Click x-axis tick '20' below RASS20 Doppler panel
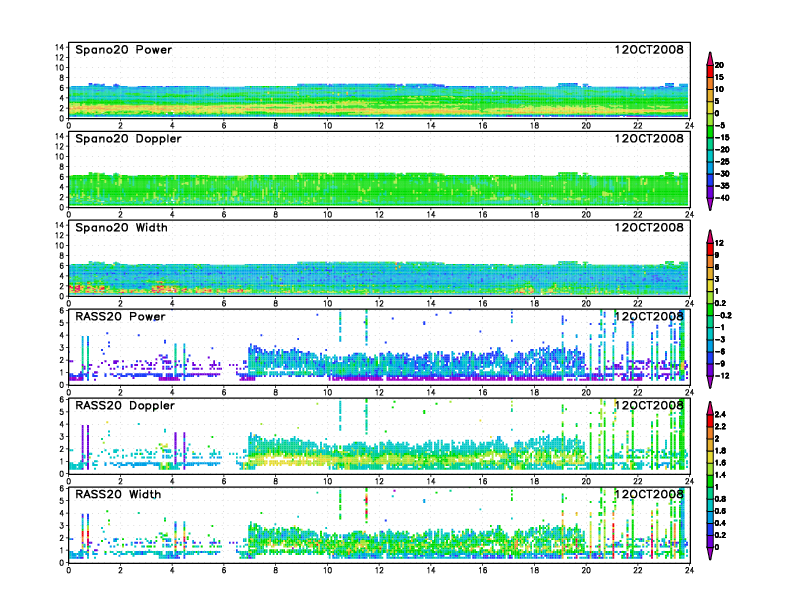The width and height of the screenshot is (792, 612). point(586,481)
